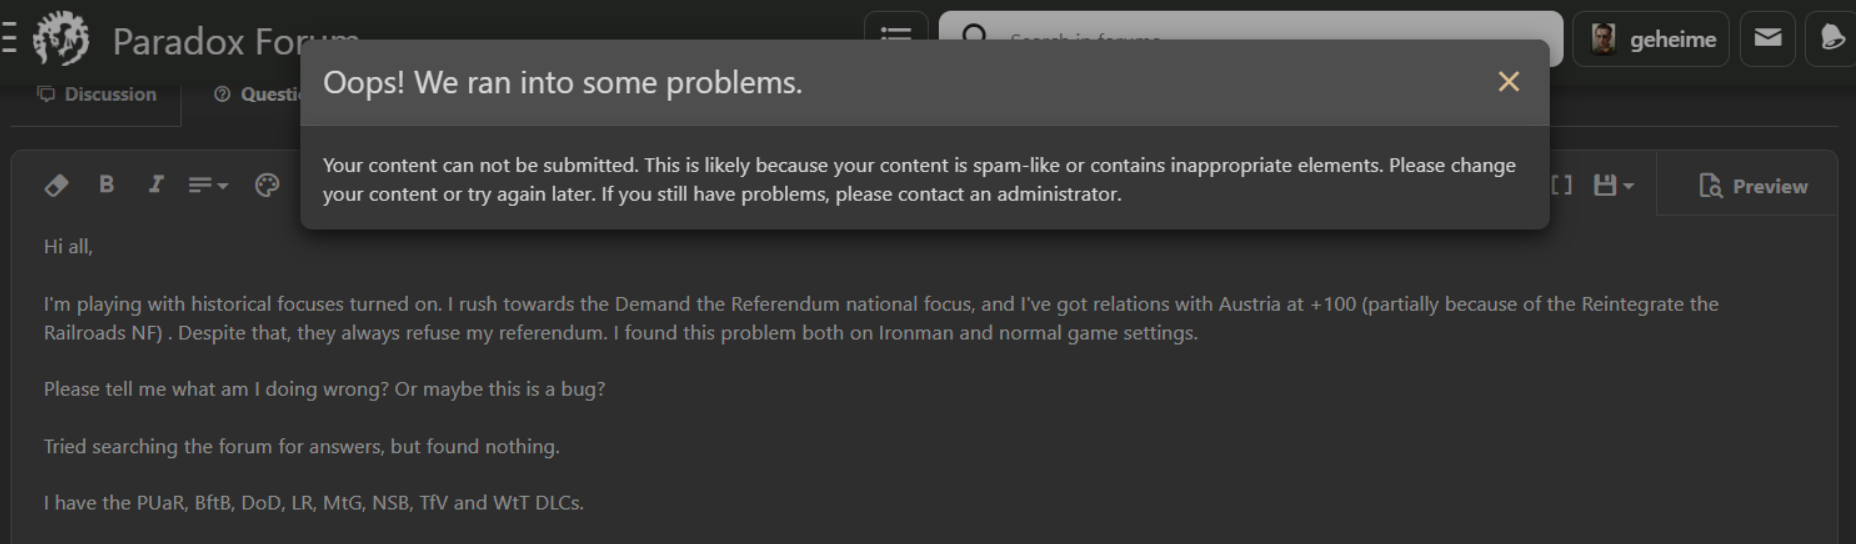
Task: Click the eraser remove formatting icon
Action: [x=57, y=185]
